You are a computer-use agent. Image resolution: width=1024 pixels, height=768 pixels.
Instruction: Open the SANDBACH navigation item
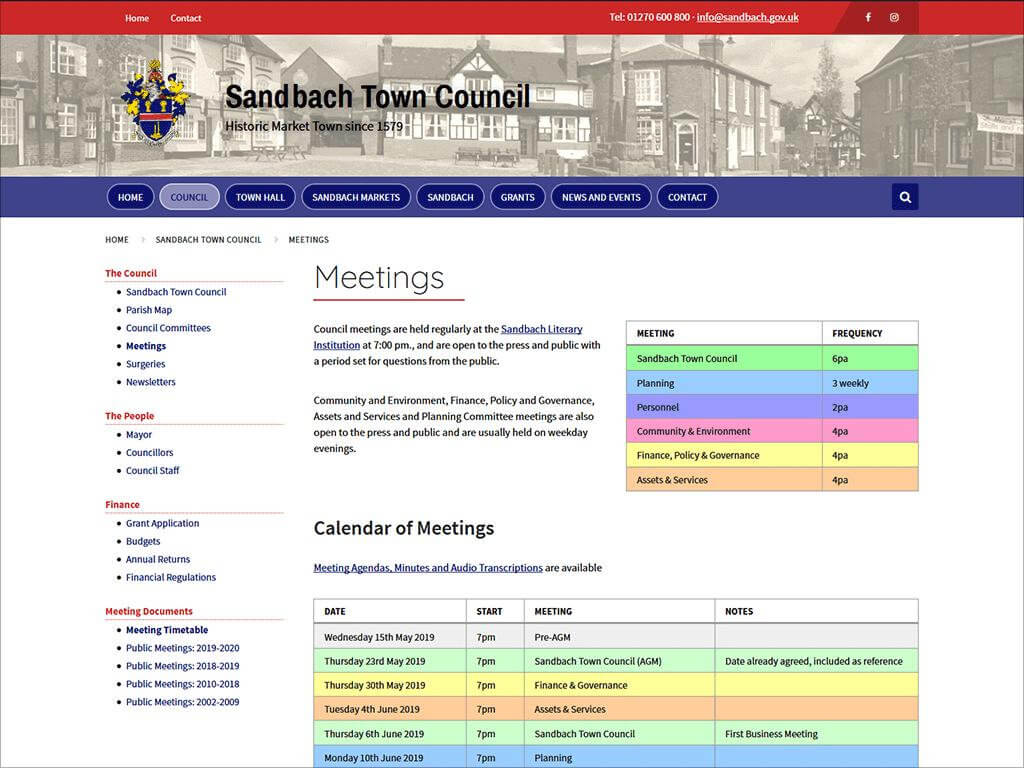(451, 197)
